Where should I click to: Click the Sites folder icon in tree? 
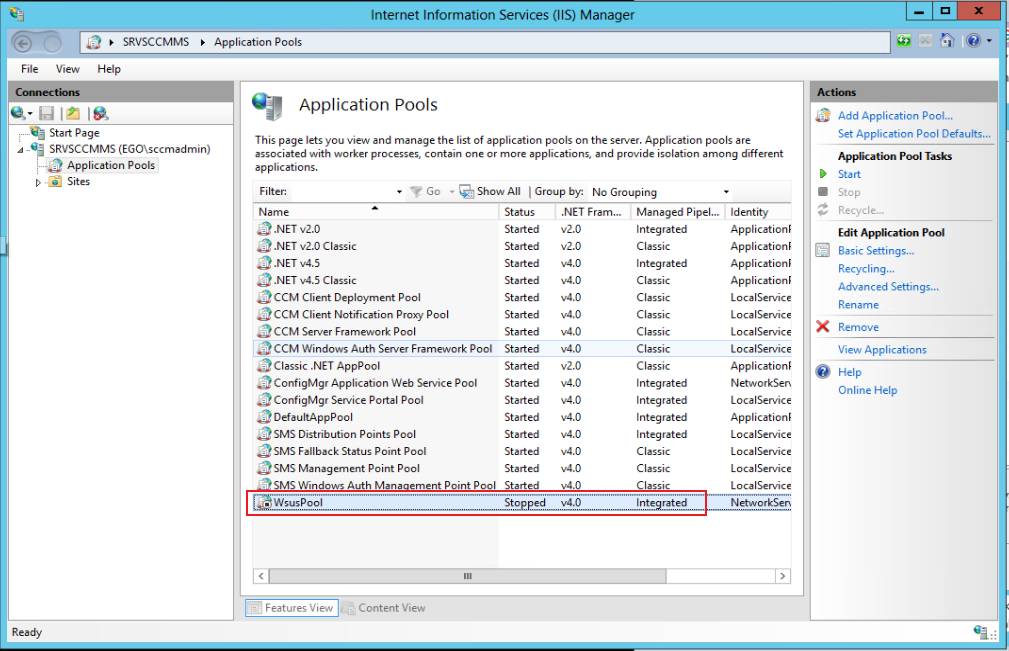(56, 181)
